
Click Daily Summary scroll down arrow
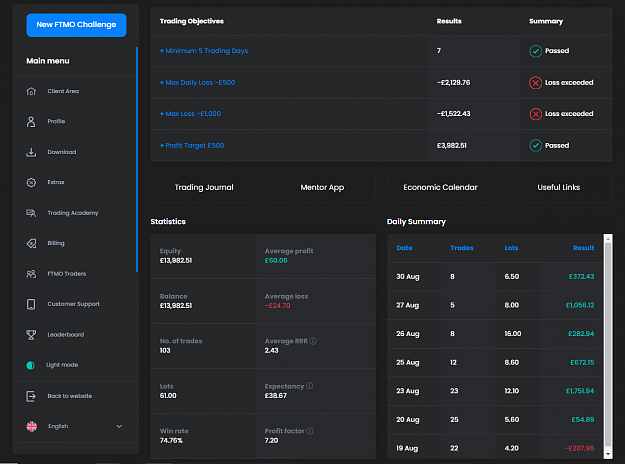coord(608,454)
